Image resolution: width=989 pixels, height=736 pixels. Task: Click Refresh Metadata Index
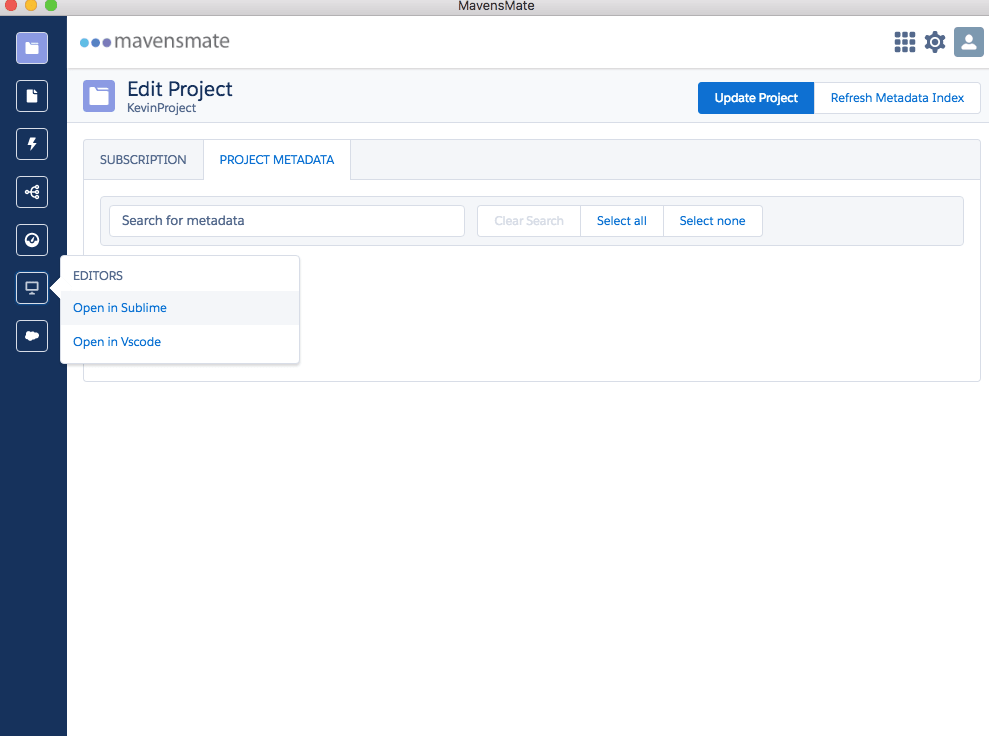pos(897,98)
